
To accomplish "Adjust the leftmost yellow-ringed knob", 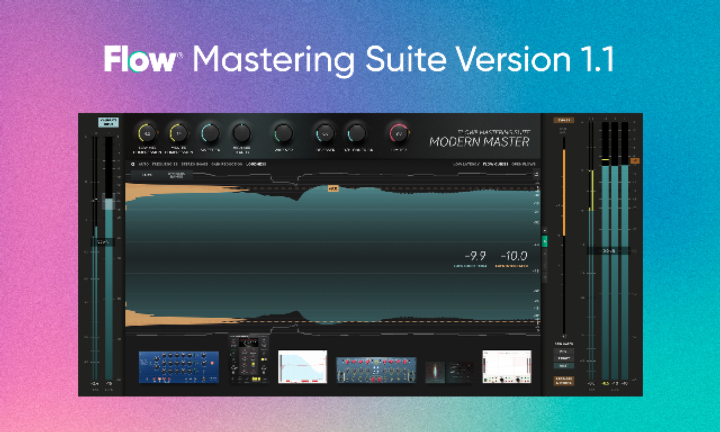I will click(147, 134).
